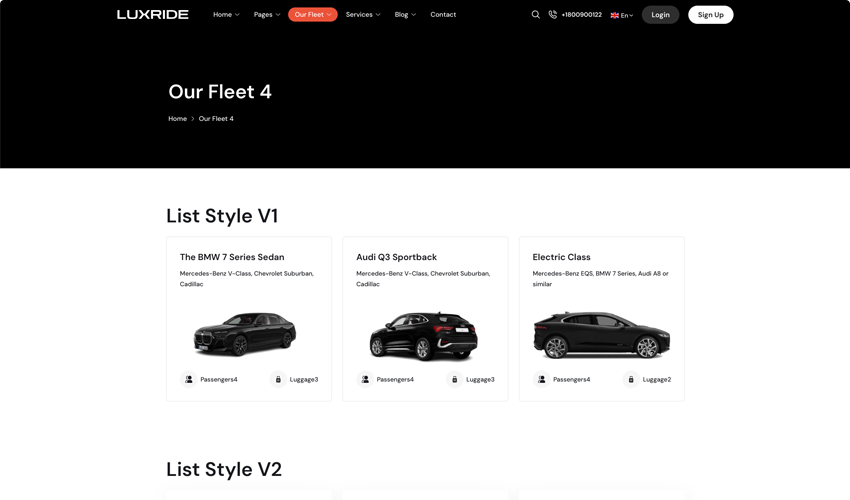Viewport: 850px width, 500px height.
Task: Click the phone handset icon
Action: tap(553, 15)
